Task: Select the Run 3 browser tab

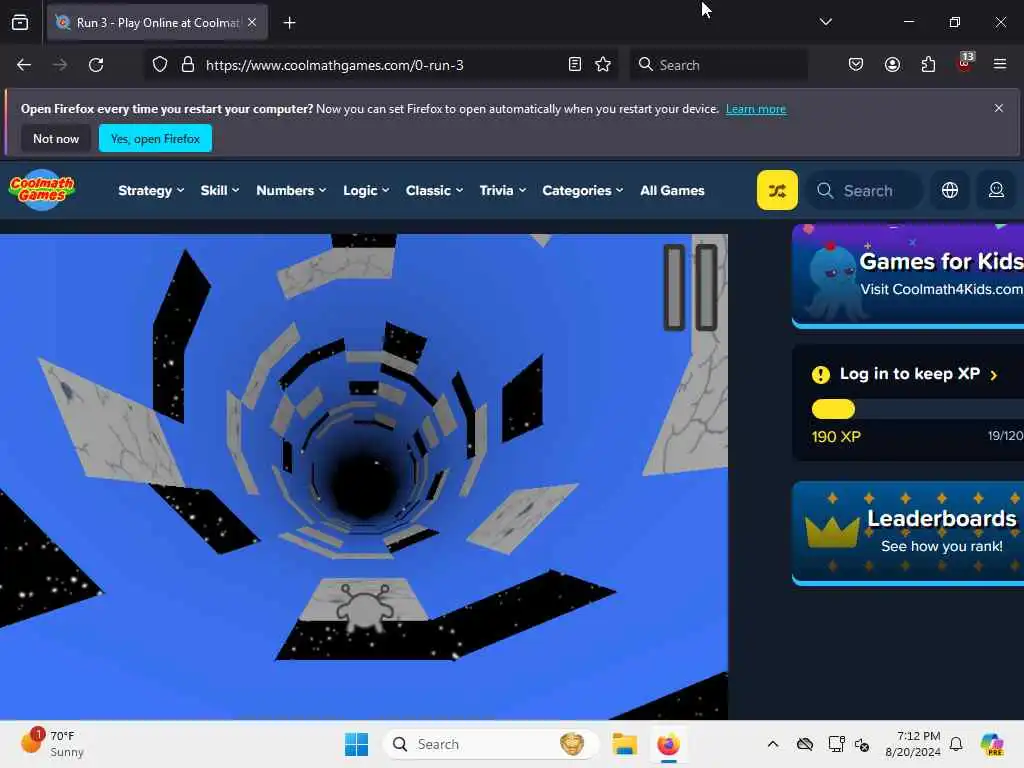Action: [157, 22]
